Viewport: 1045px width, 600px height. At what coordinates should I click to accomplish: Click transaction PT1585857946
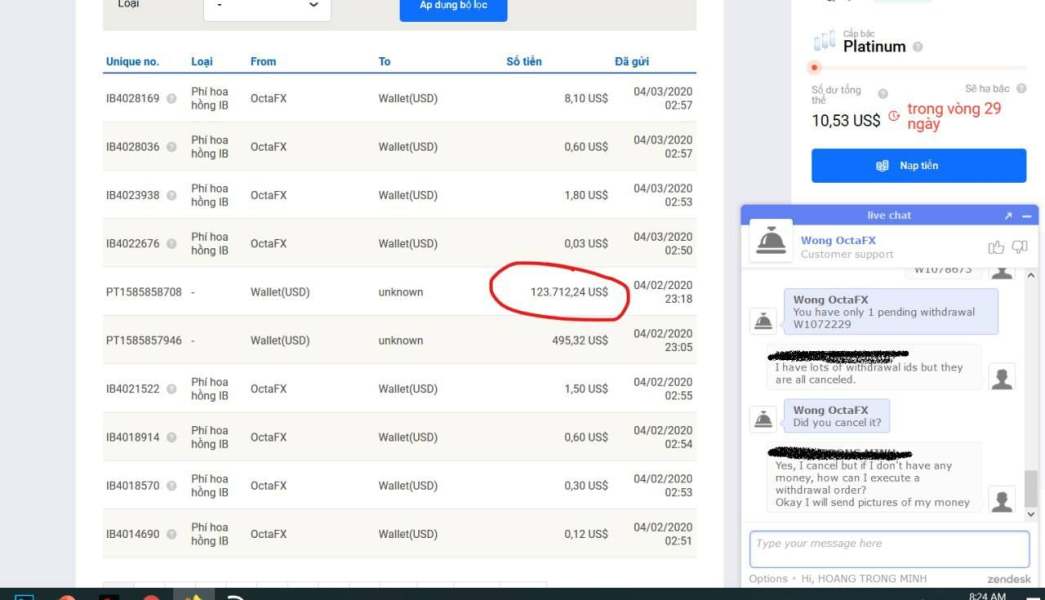(x=143, y=341)
